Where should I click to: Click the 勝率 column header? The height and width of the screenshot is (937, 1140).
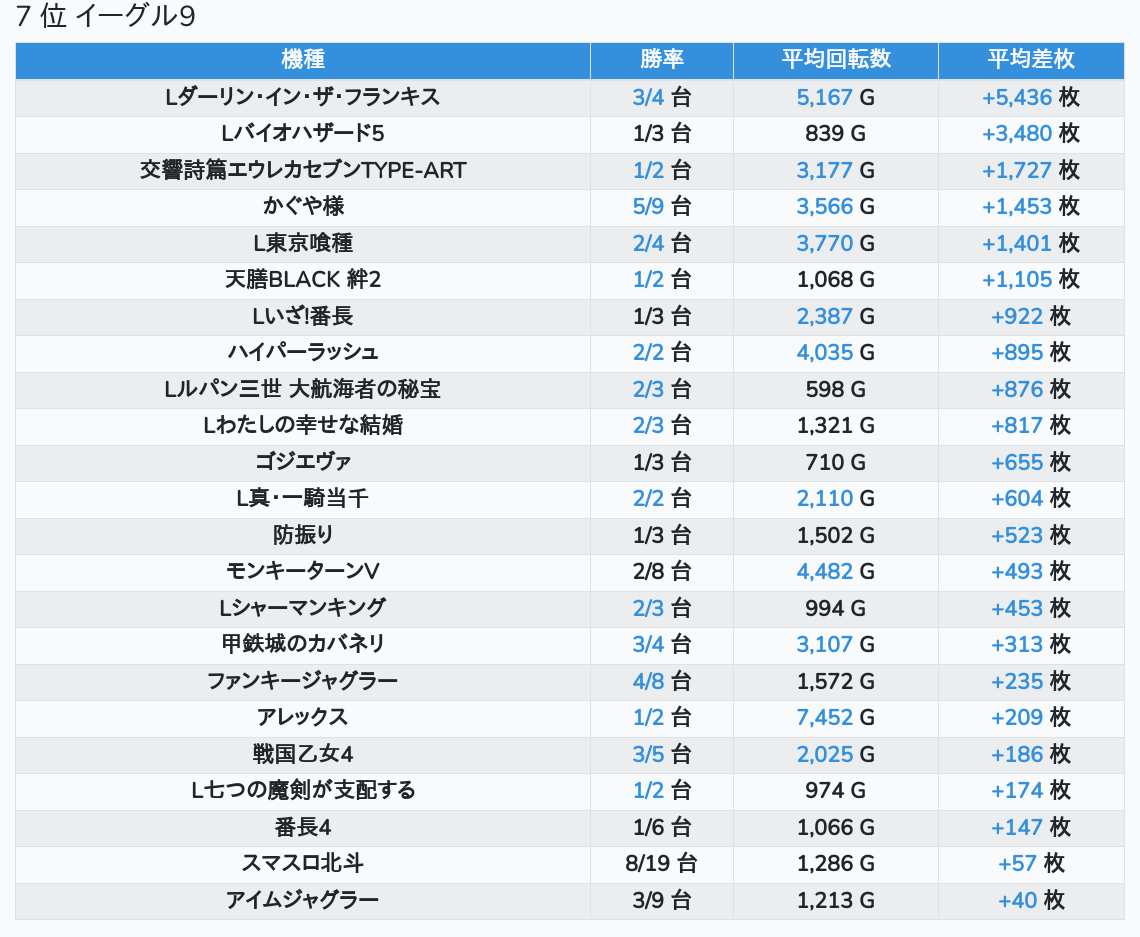coord(662,59)
